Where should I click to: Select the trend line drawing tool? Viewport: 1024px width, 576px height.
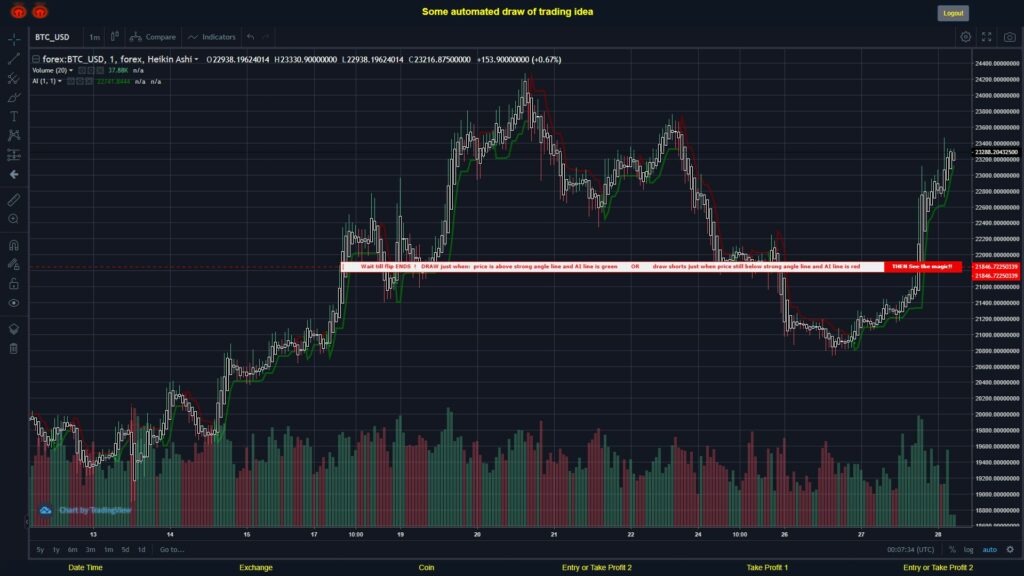[14, 59]
